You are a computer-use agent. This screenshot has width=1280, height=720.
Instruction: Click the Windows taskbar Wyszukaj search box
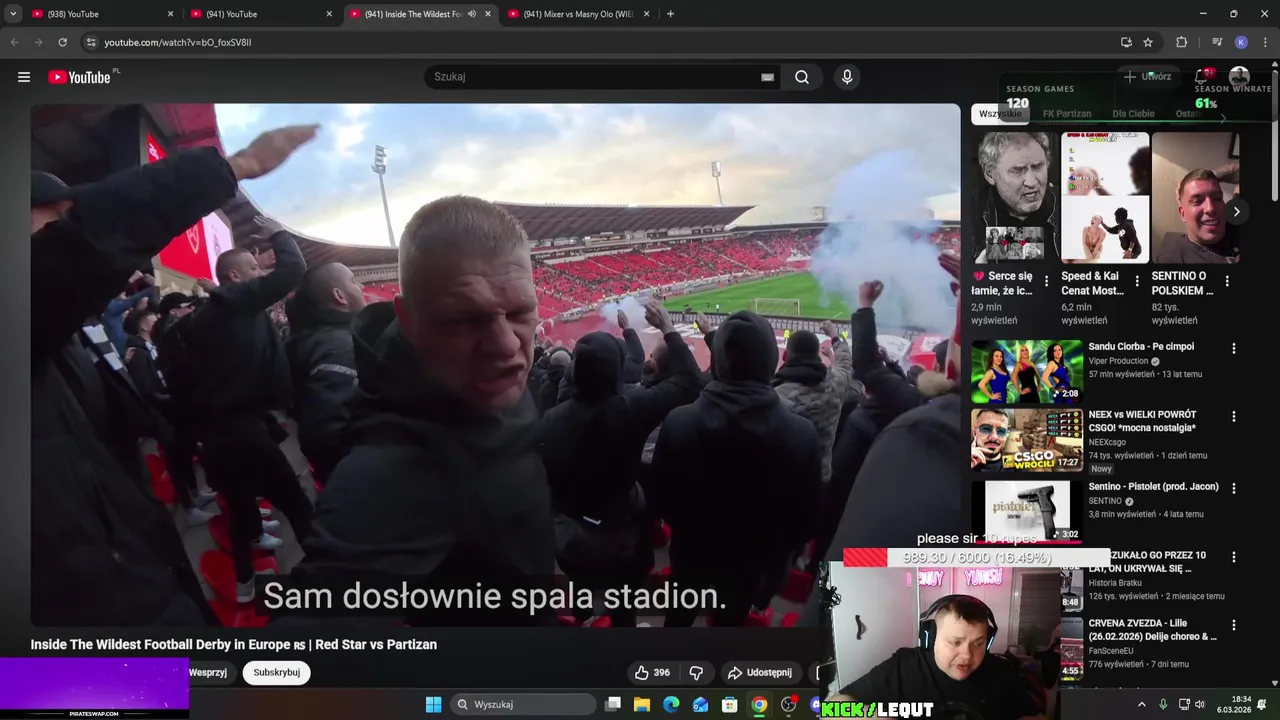[523, 704]
